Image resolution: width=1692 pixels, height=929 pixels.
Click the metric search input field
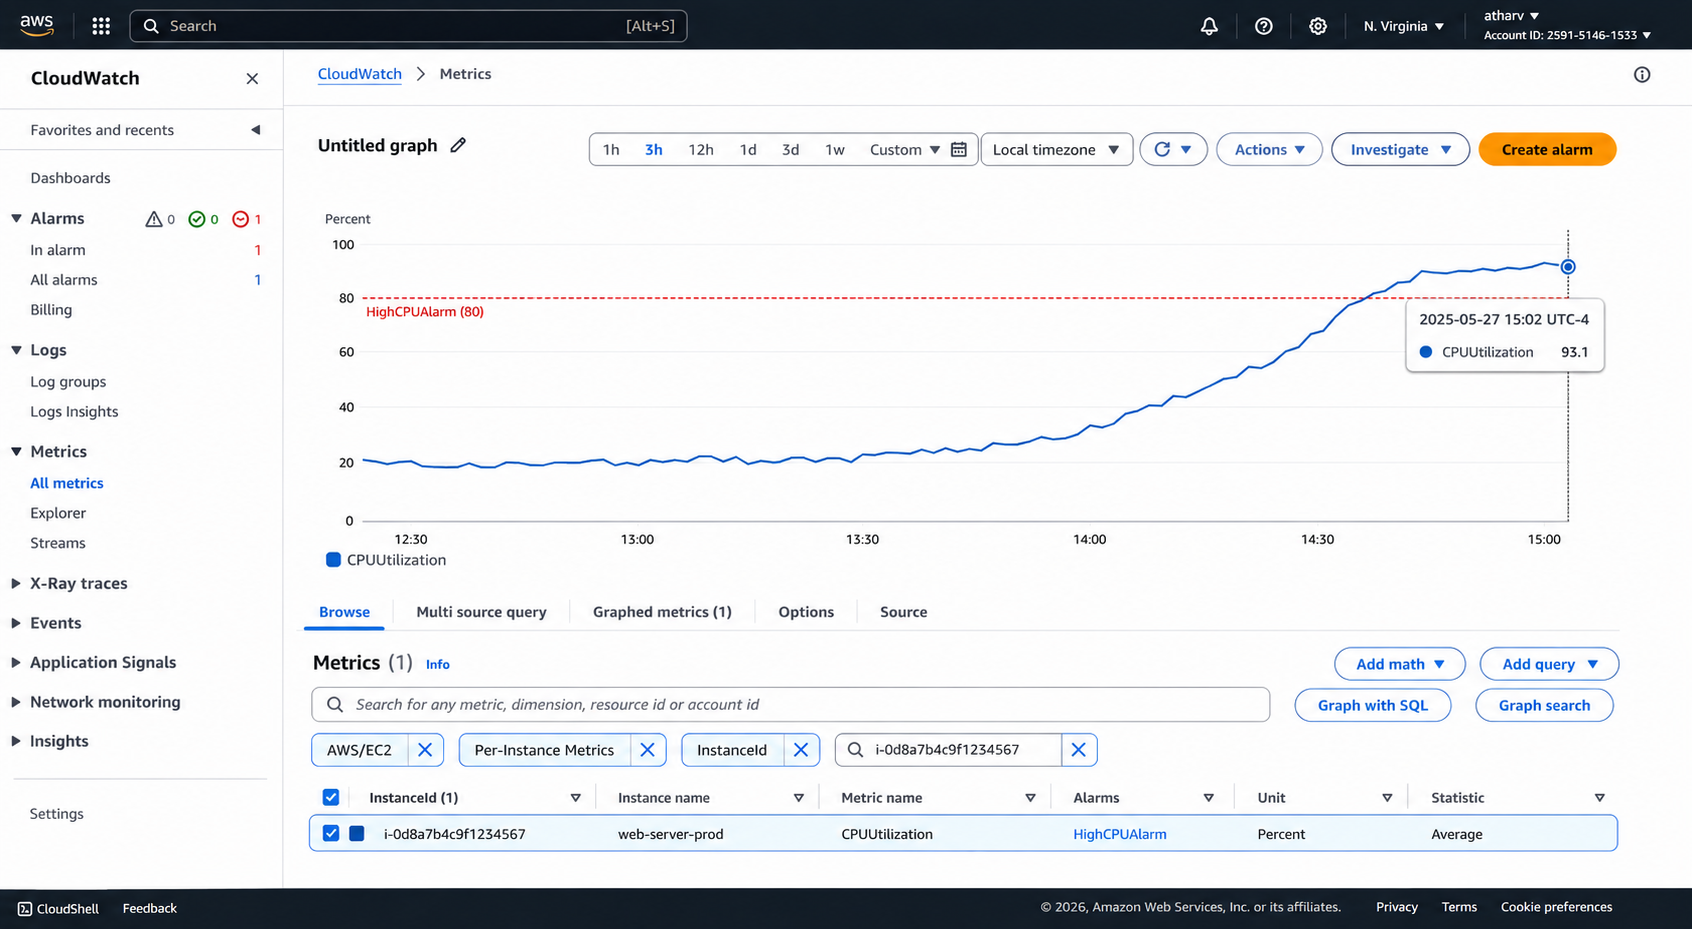(790, 705)
